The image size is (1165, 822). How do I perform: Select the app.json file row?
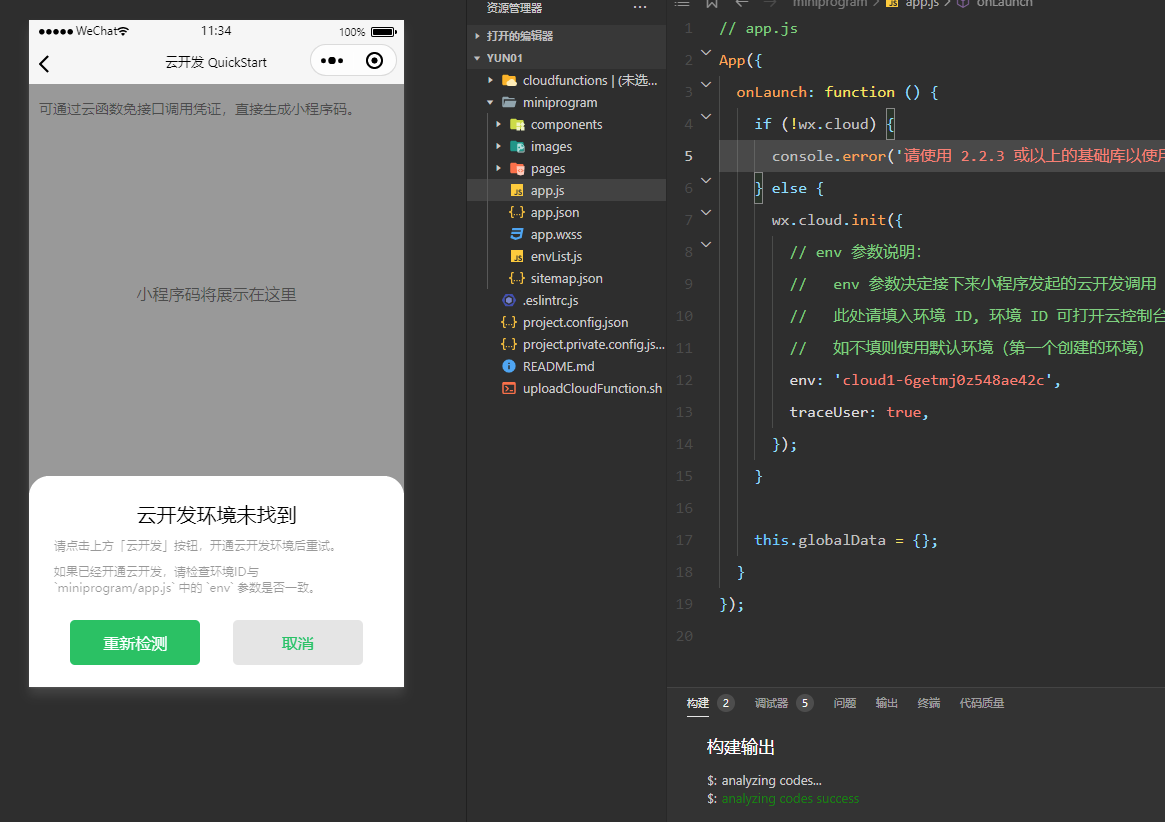point(566,213)
